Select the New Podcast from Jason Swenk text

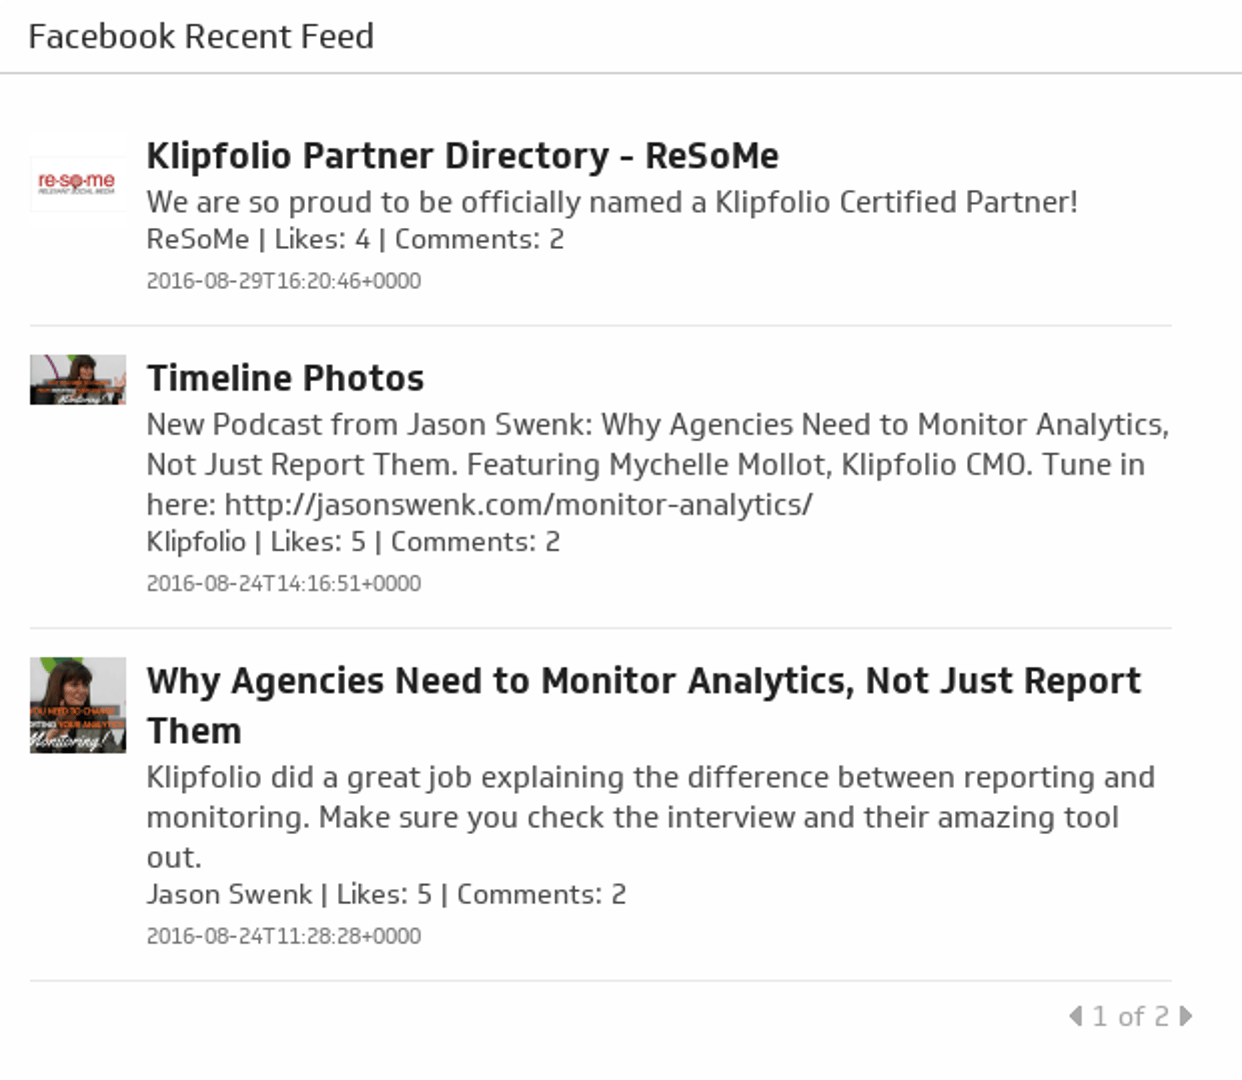[x=657, y=425]
